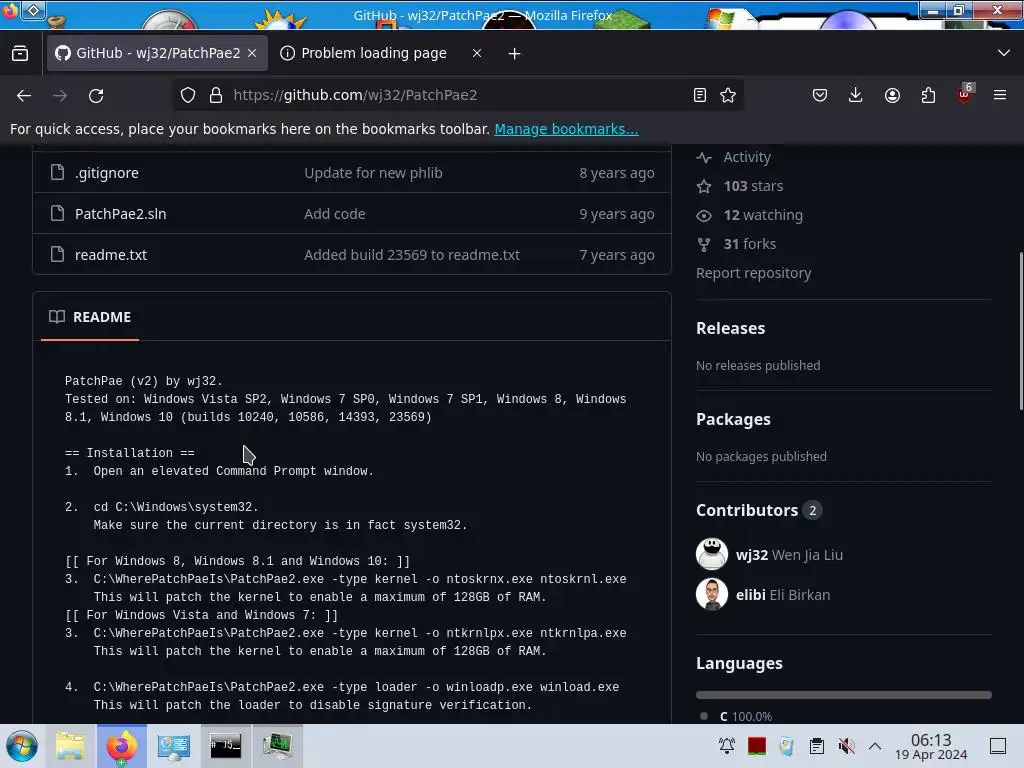
Task: Click the page vertical scrollbar
Action: click(1020, 331)
